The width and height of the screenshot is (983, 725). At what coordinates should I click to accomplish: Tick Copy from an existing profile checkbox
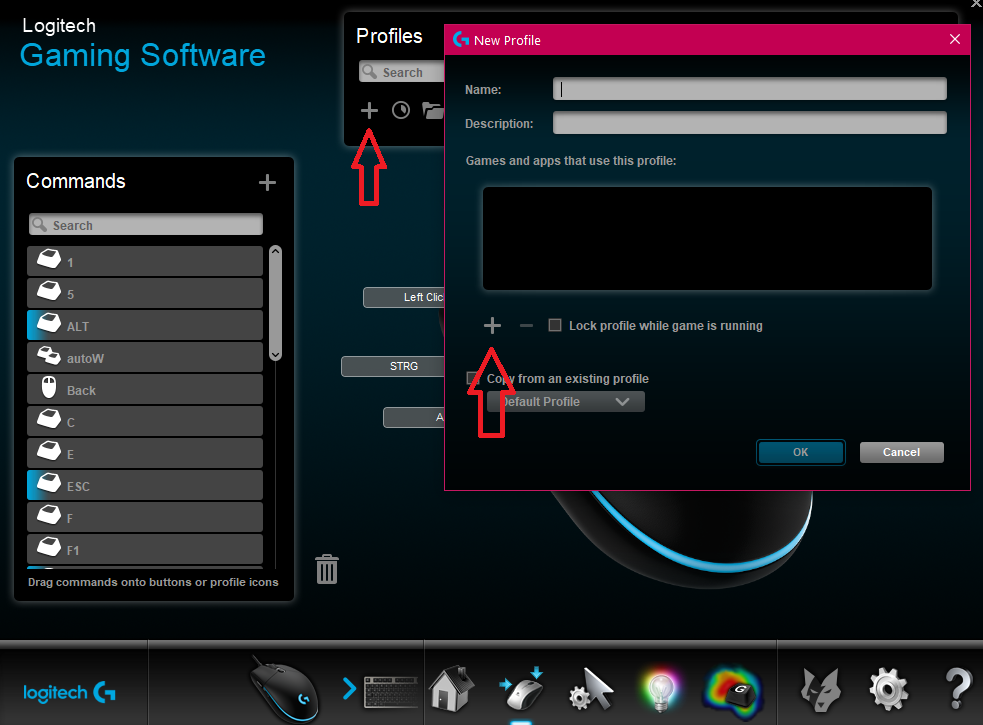[x=473, y=378]
